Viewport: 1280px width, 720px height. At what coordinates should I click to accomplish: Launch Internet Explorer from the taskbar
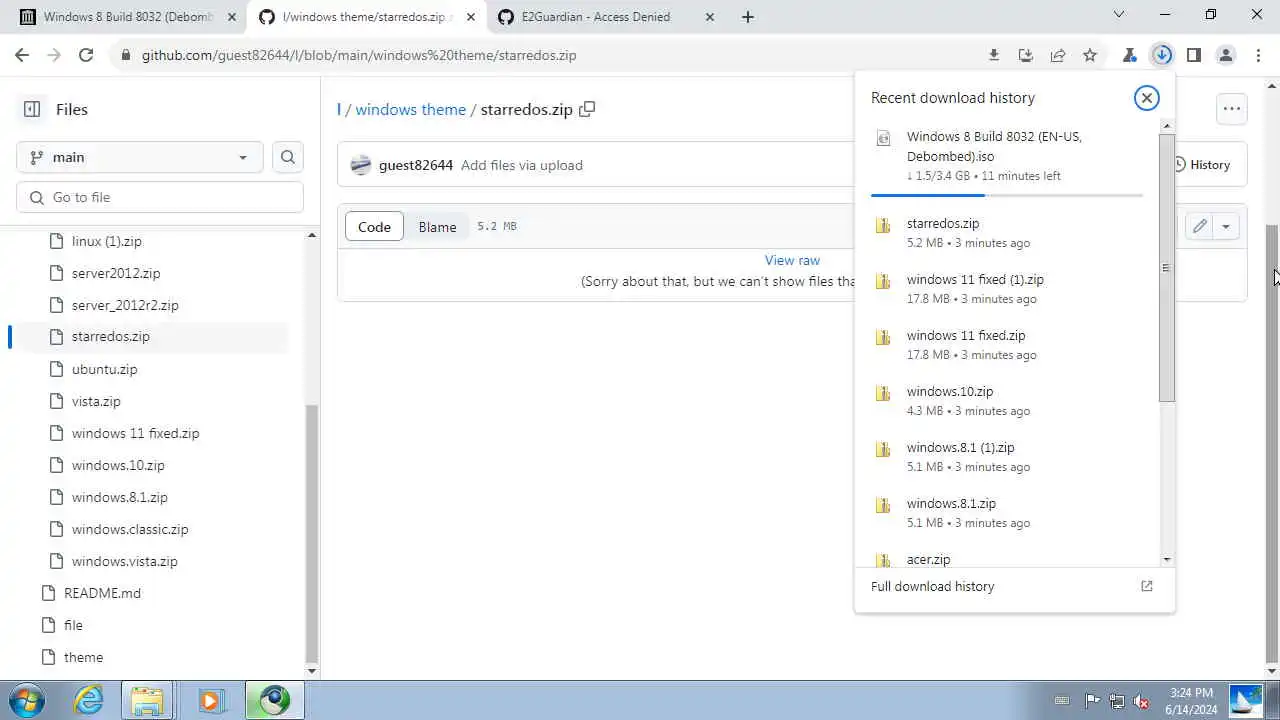89,700
